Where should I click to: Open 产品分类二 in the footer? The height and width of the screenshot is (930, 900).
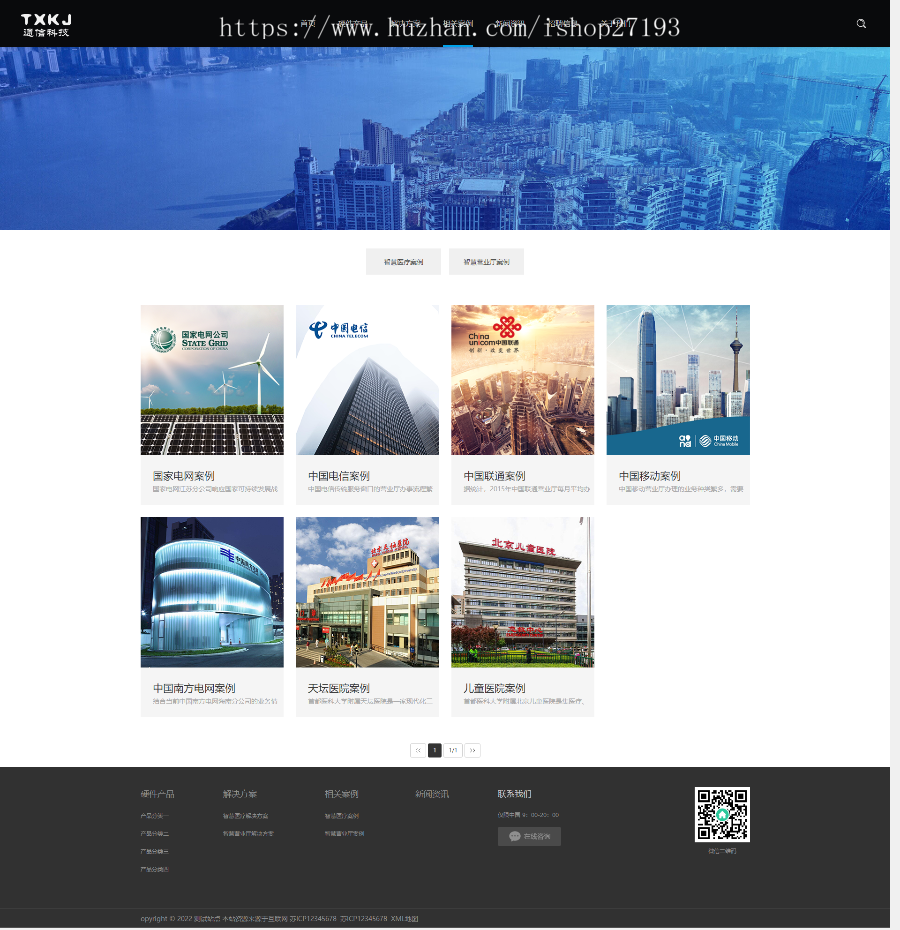[154, 833]
